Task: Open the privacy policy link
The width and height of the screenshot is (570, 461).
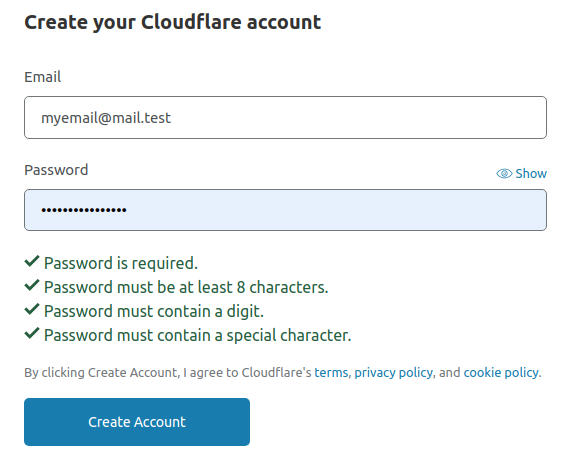Action: pyautogui.click(x=394, y=373)
